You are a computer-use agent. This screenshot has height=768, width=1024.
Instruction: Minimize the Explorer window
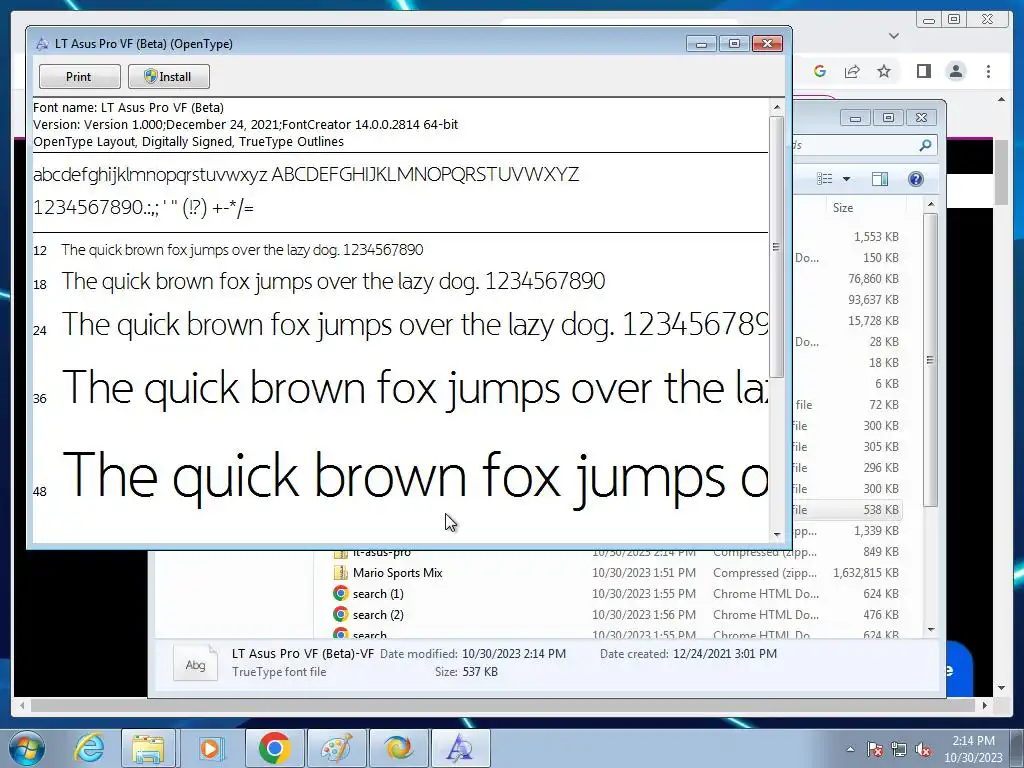[x=856, y=118]
